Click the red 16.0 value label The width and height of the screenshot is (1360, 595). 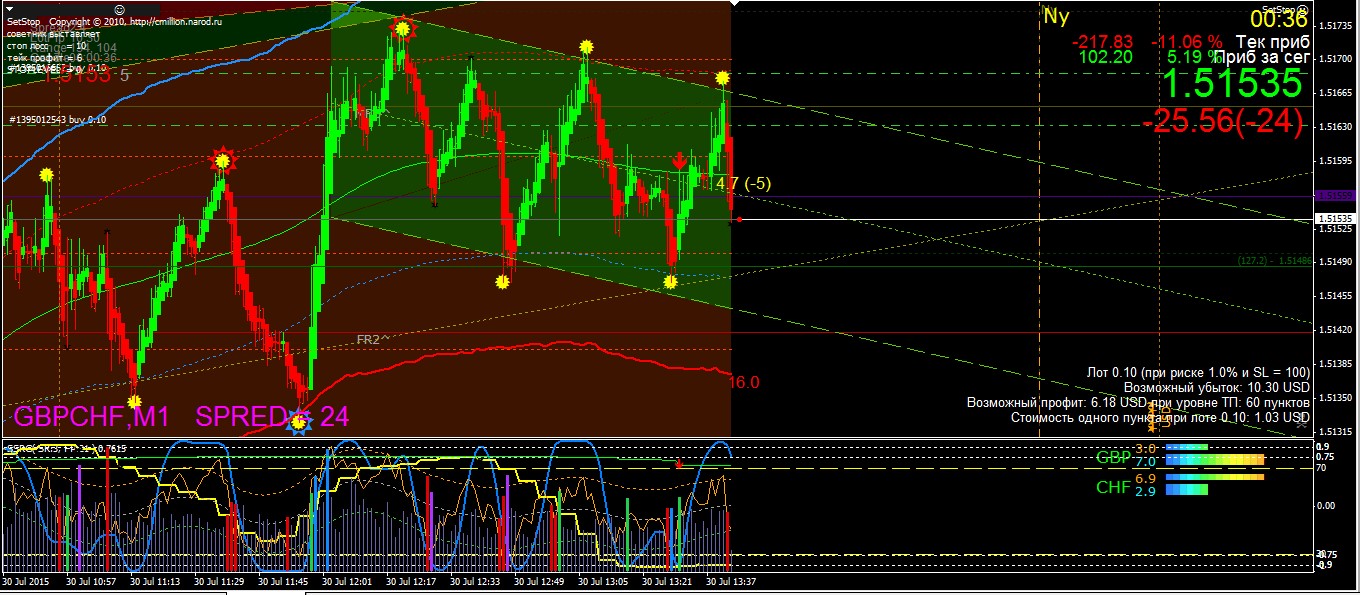click(744, 382)
